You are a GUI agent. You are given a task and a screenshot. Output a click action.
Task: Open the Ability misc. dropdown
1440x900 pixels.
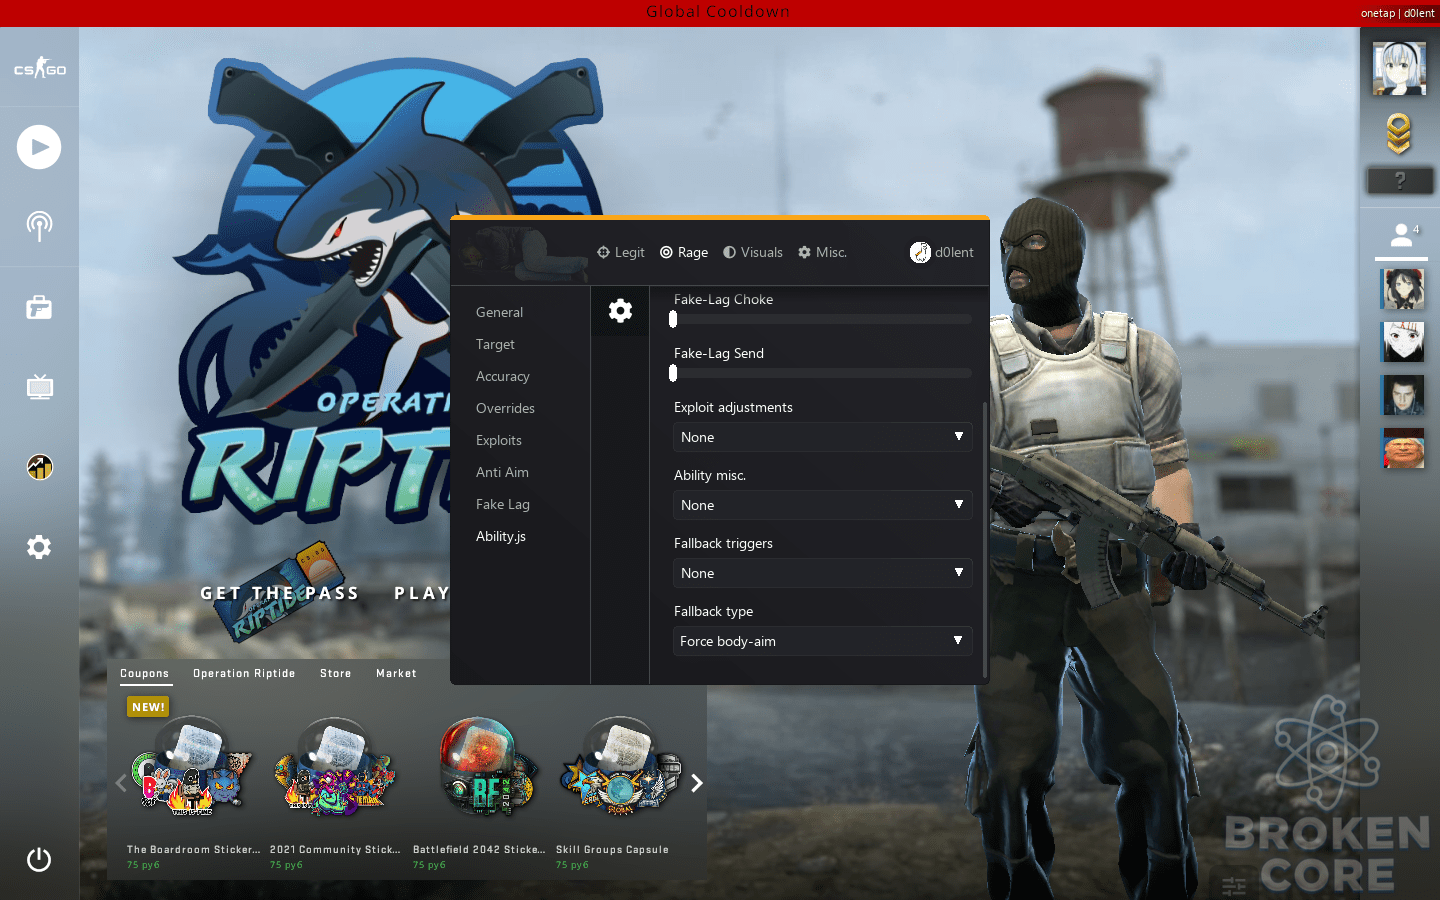pyautogui.click(x=823, y=505)
